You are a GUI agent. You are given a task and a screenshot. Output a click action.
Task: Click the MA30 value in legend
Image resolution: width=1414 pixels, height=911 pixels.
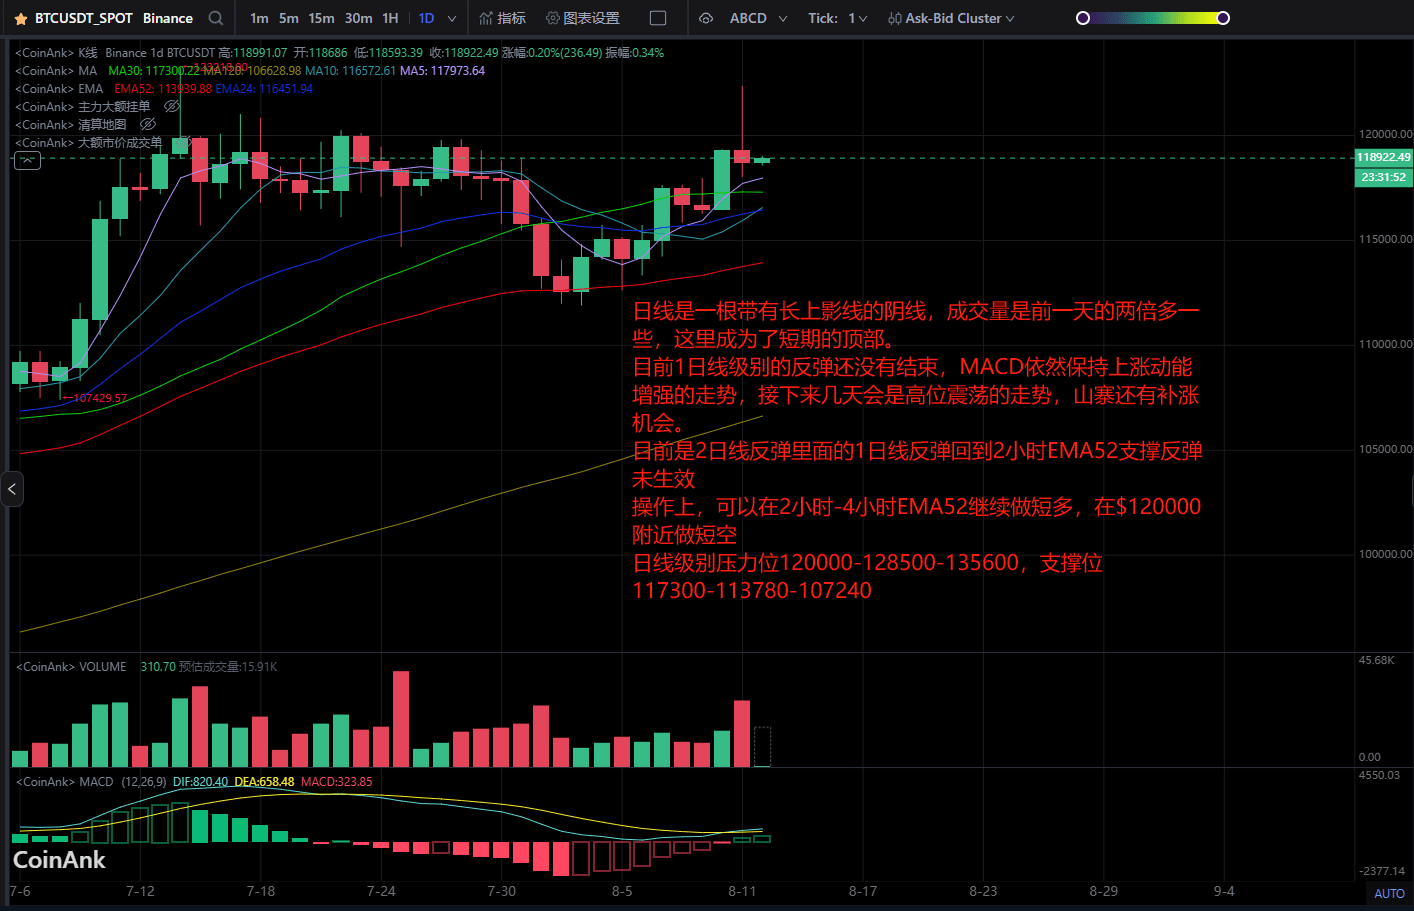coord(154,70)
